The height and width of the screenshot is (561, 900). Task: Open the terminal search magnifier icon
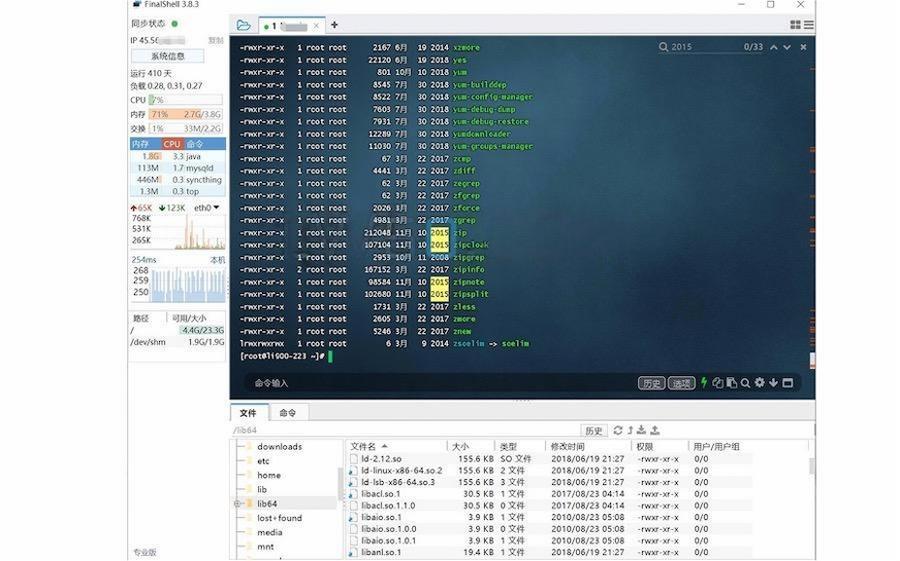(745, 383)
